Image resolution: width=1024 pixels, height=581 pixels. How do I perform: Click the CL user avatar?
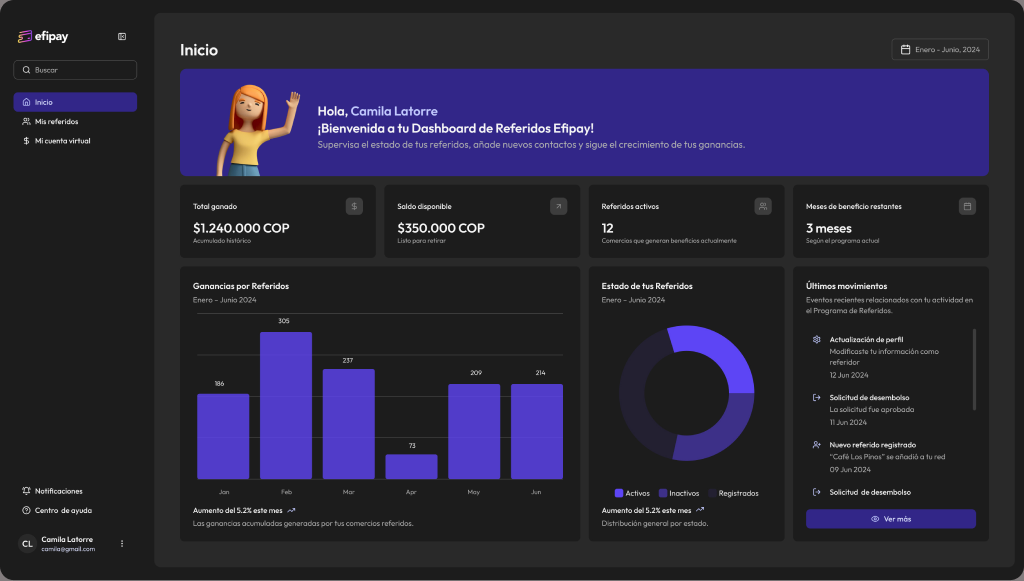(27, 544)
